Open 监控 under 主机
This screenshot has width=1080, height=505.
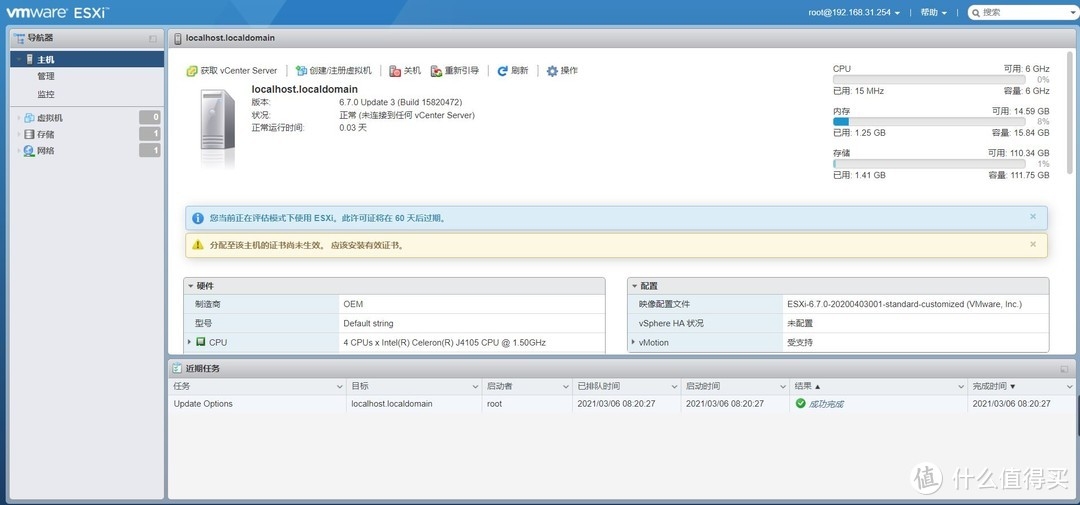pos(45,94)
